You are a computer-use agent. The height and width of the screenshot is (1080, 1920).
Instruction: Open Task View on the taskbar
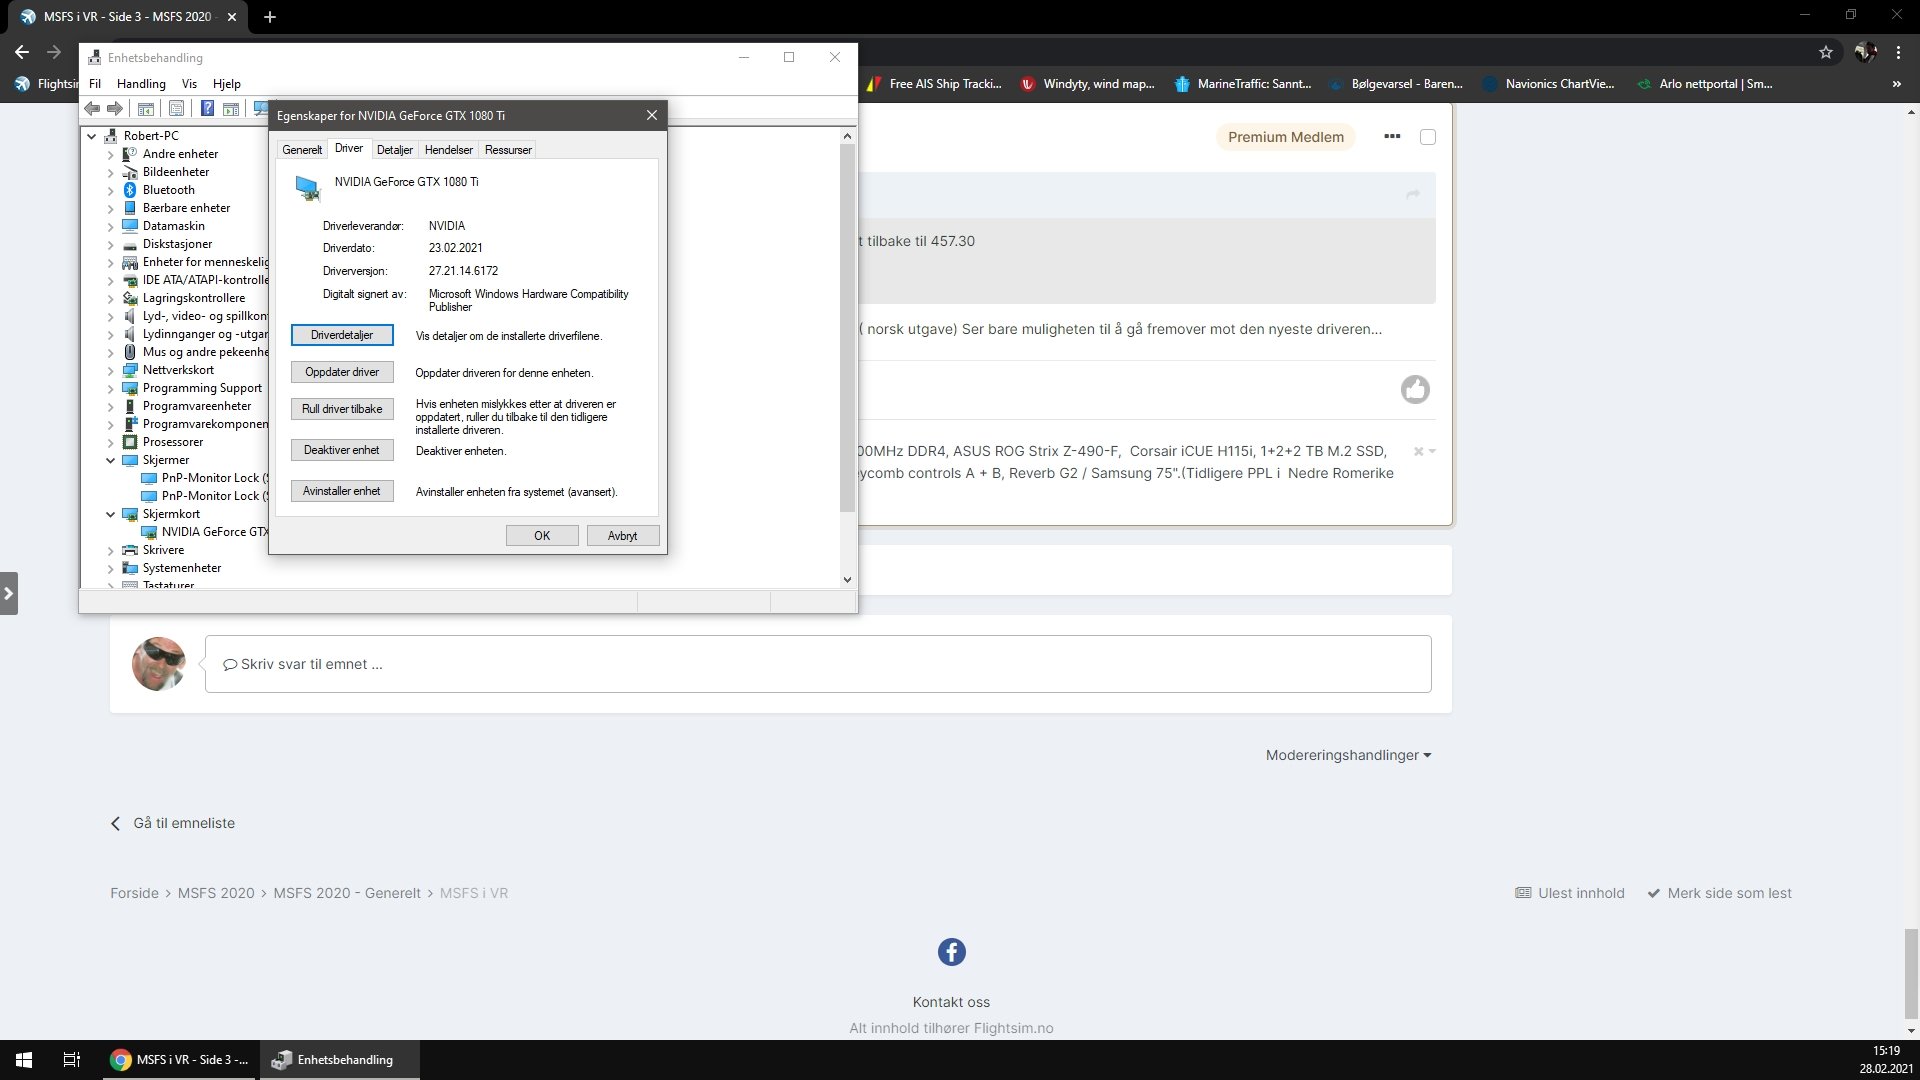tap(71, 1060)
